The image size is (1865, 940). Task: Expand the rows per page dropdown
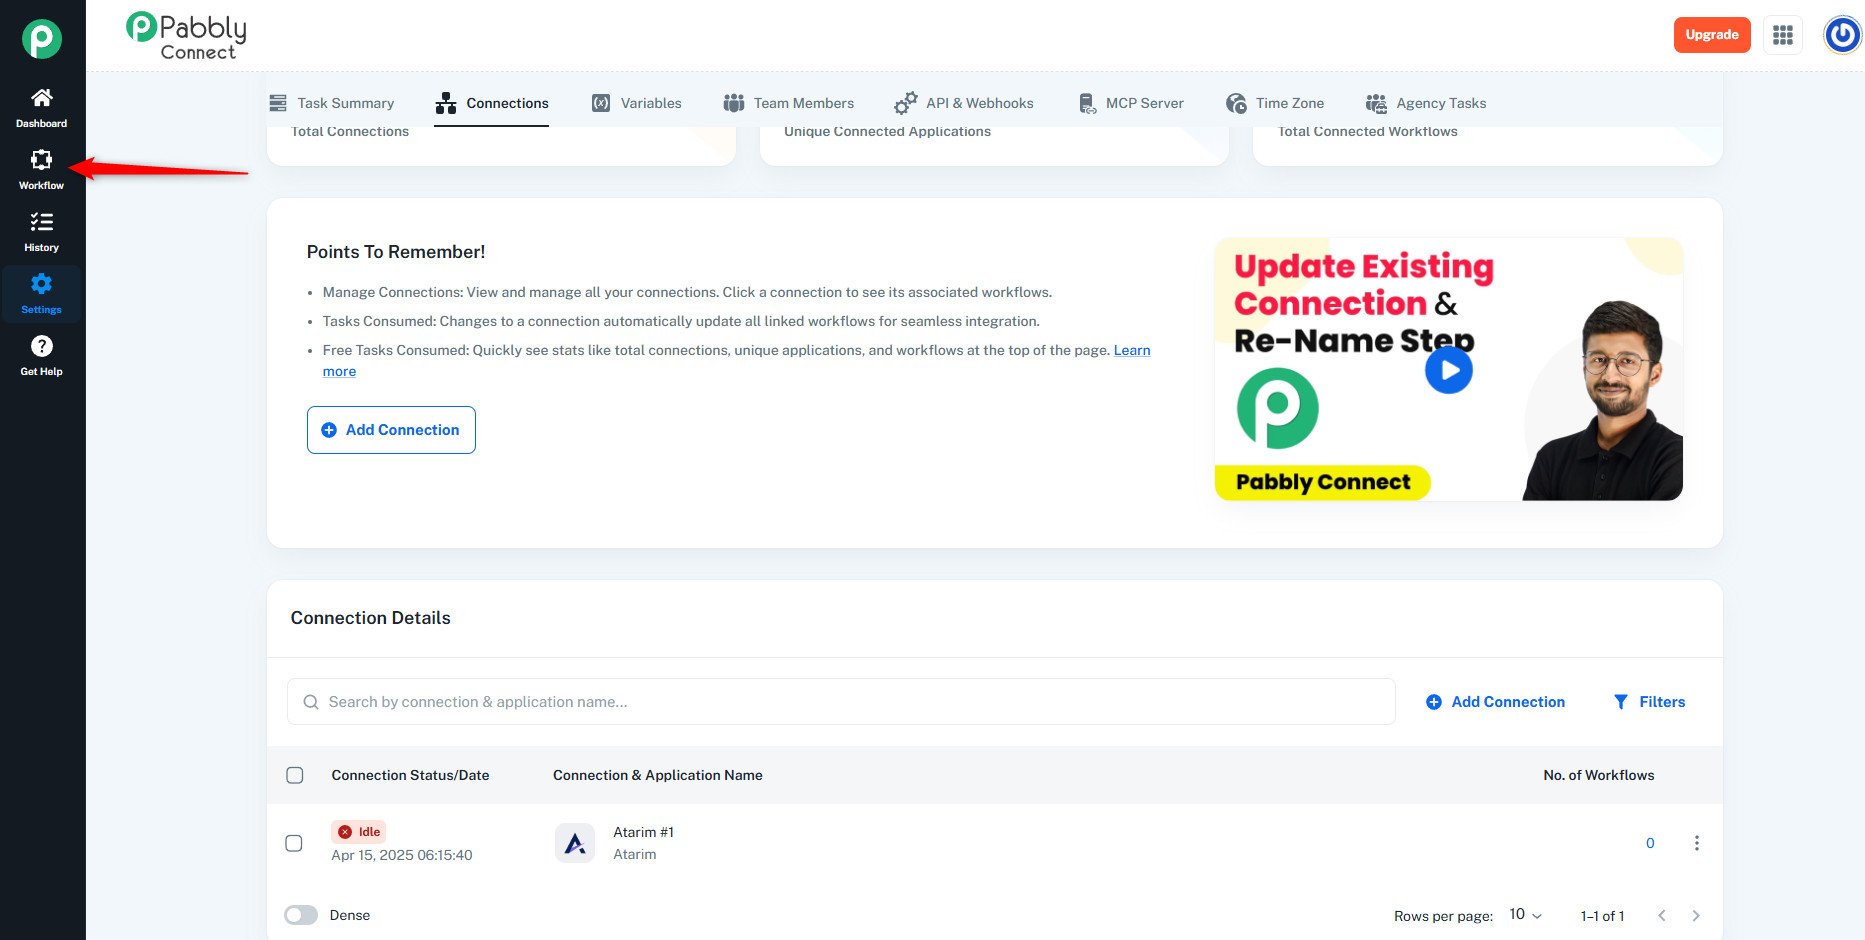tap(1525, 915)
